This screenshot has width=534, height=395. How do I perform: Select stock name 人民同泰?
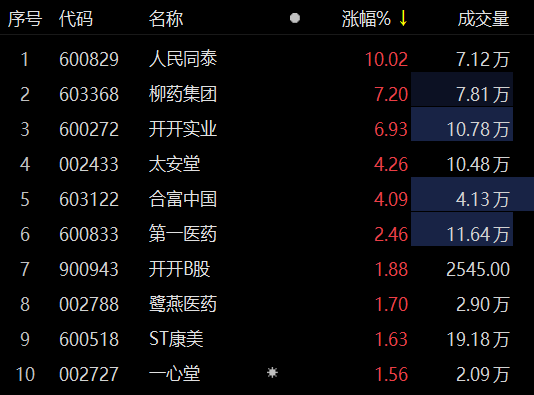[x=183, y=59]
